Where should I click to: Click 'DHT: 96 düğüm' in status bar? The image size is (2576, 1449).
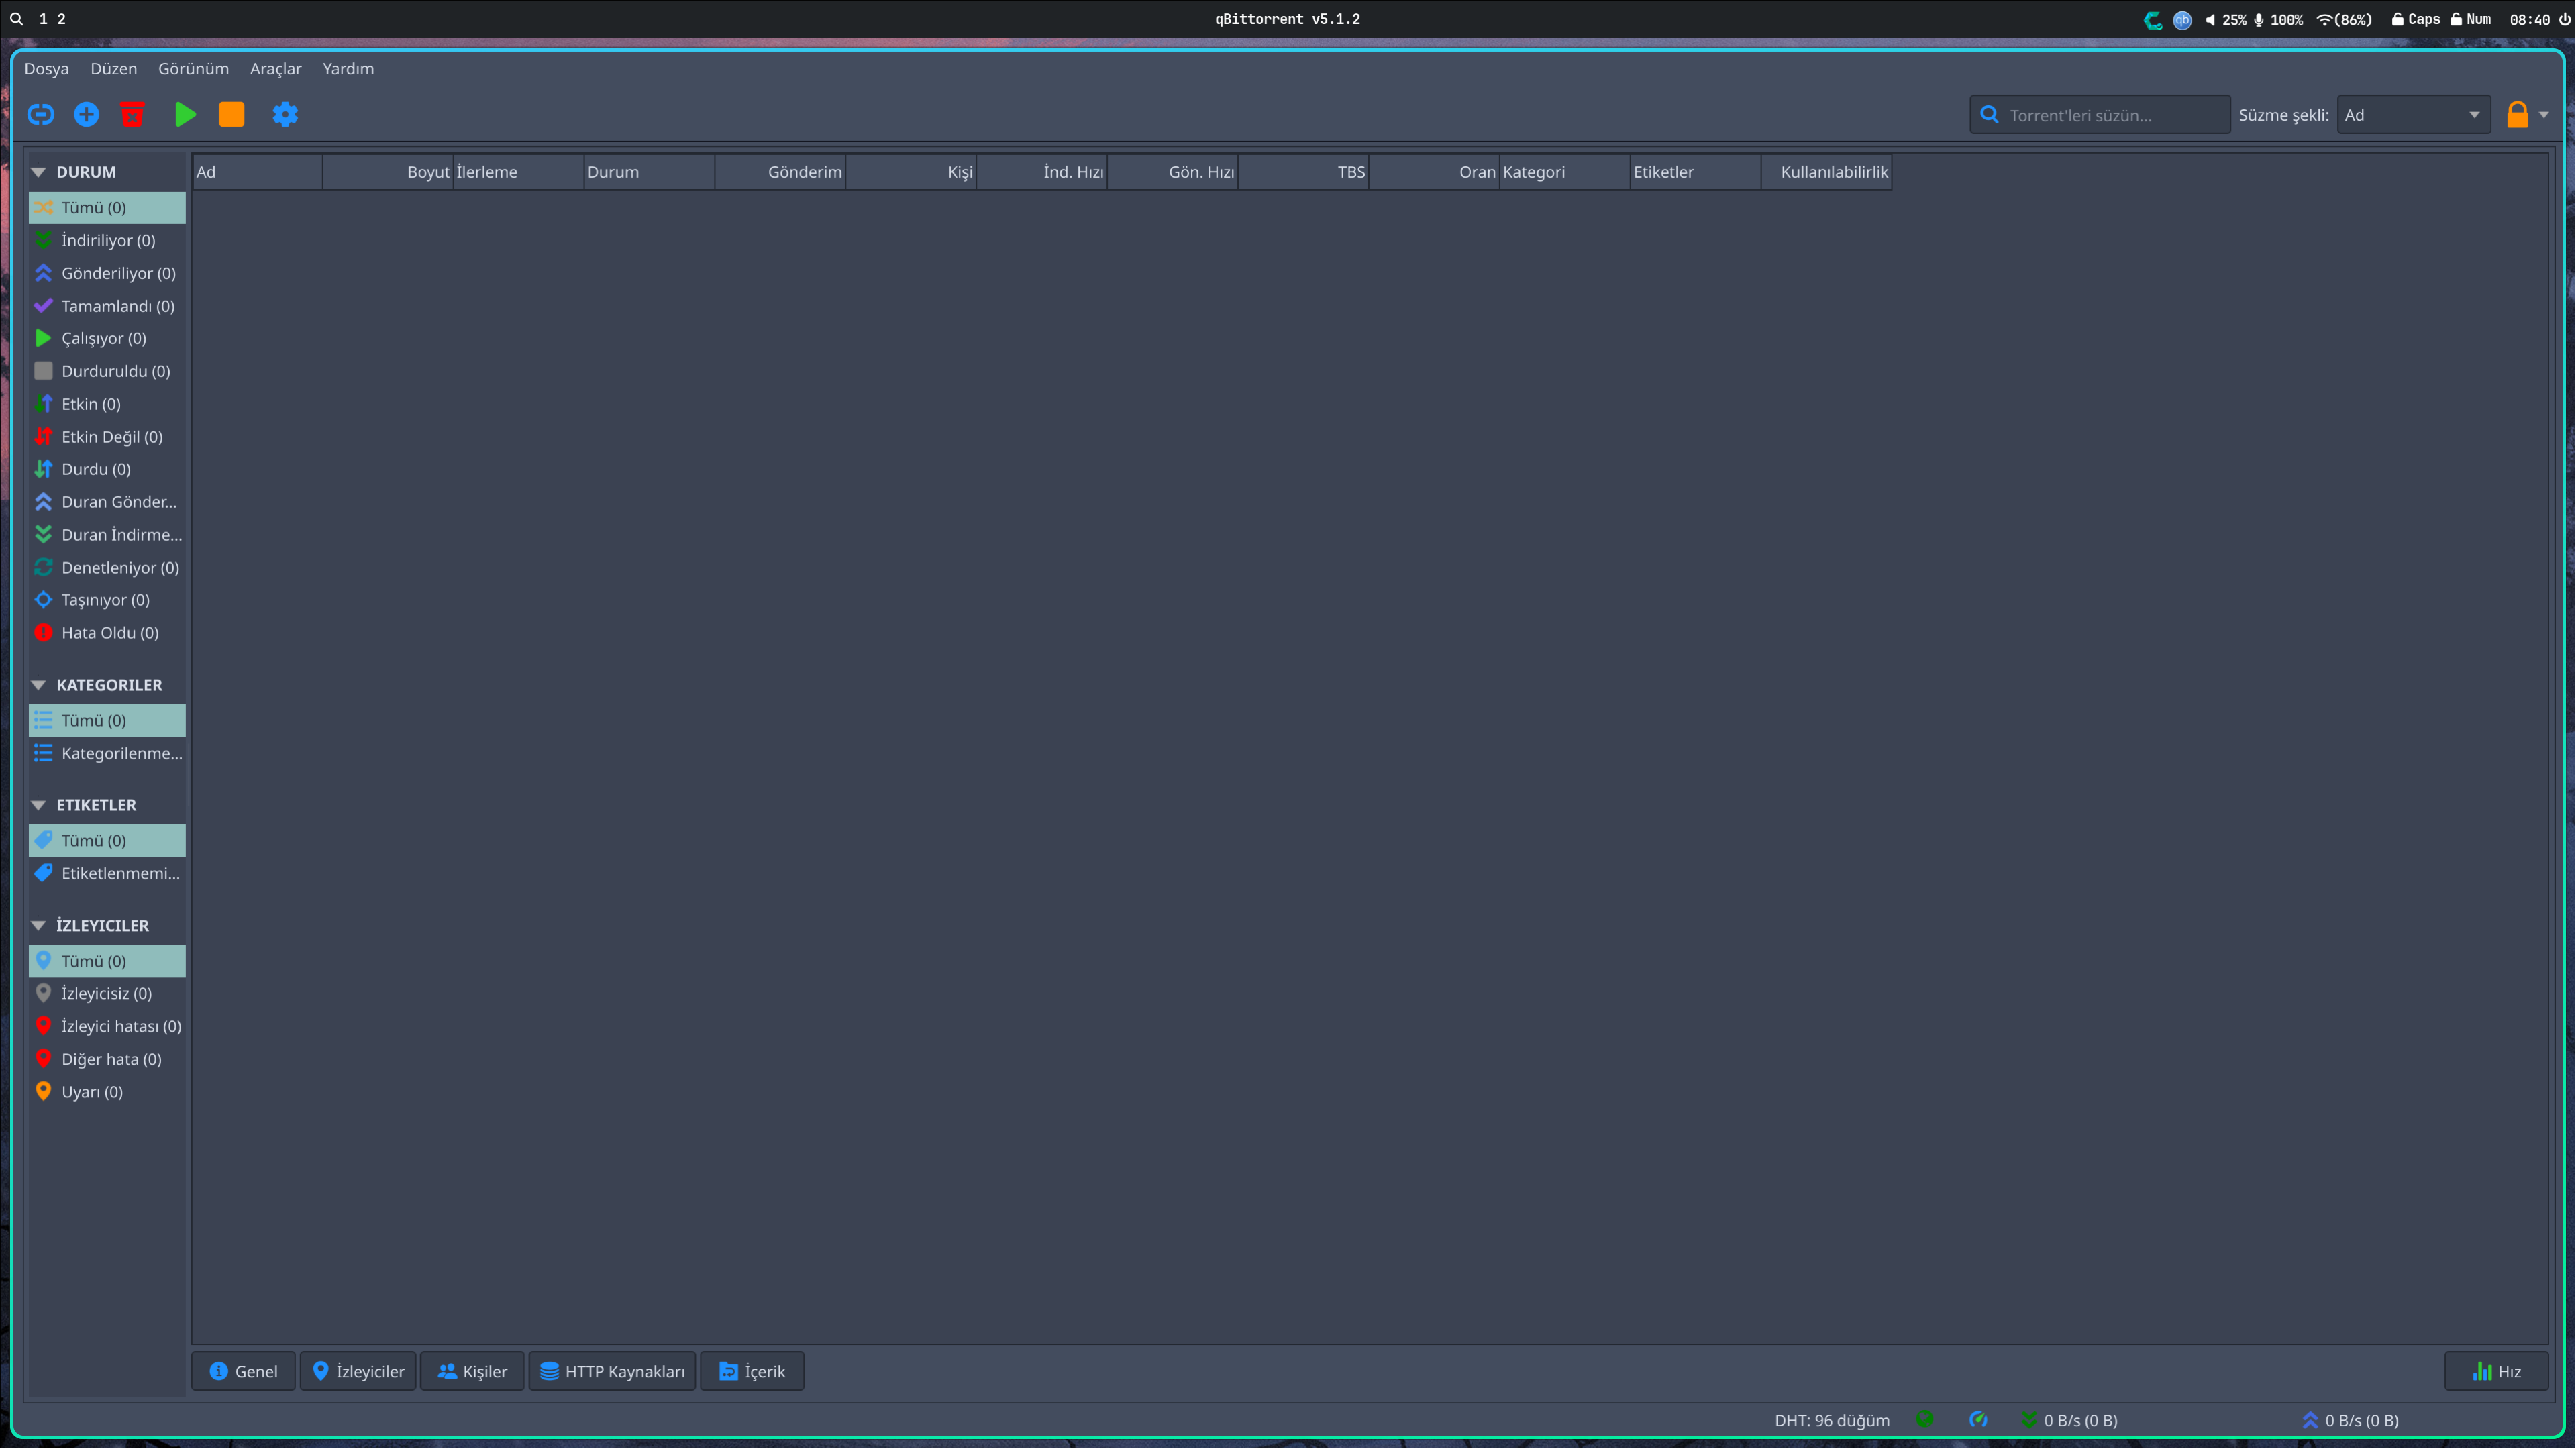[x=1832, y=1421]
